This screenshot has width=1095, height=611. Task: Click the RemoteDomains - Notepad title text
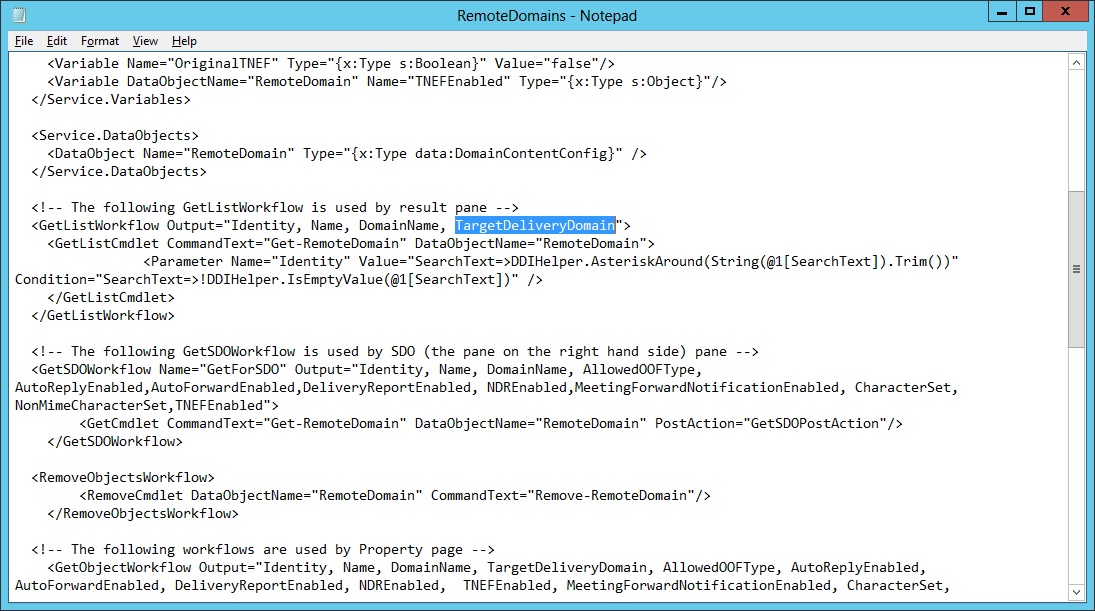(546, 15)
